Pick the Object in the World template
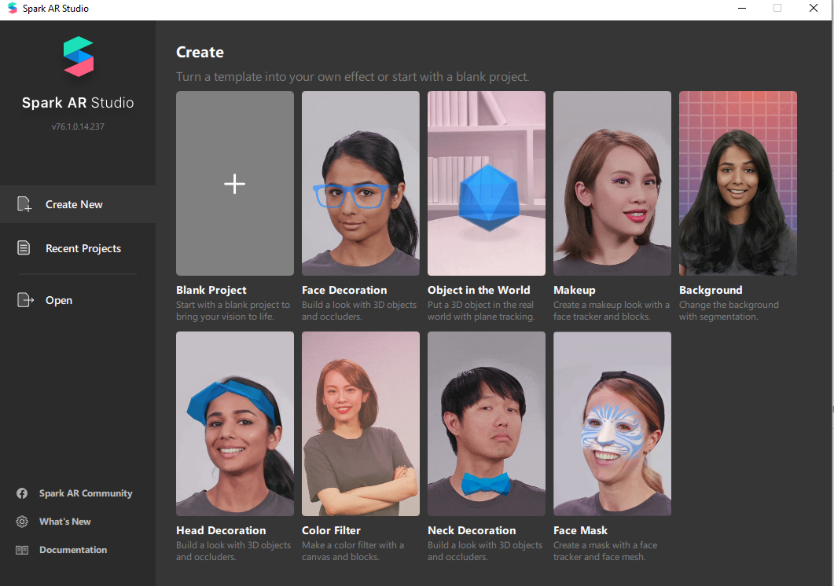This screenshot has width=834, height=586. point(486,184)
